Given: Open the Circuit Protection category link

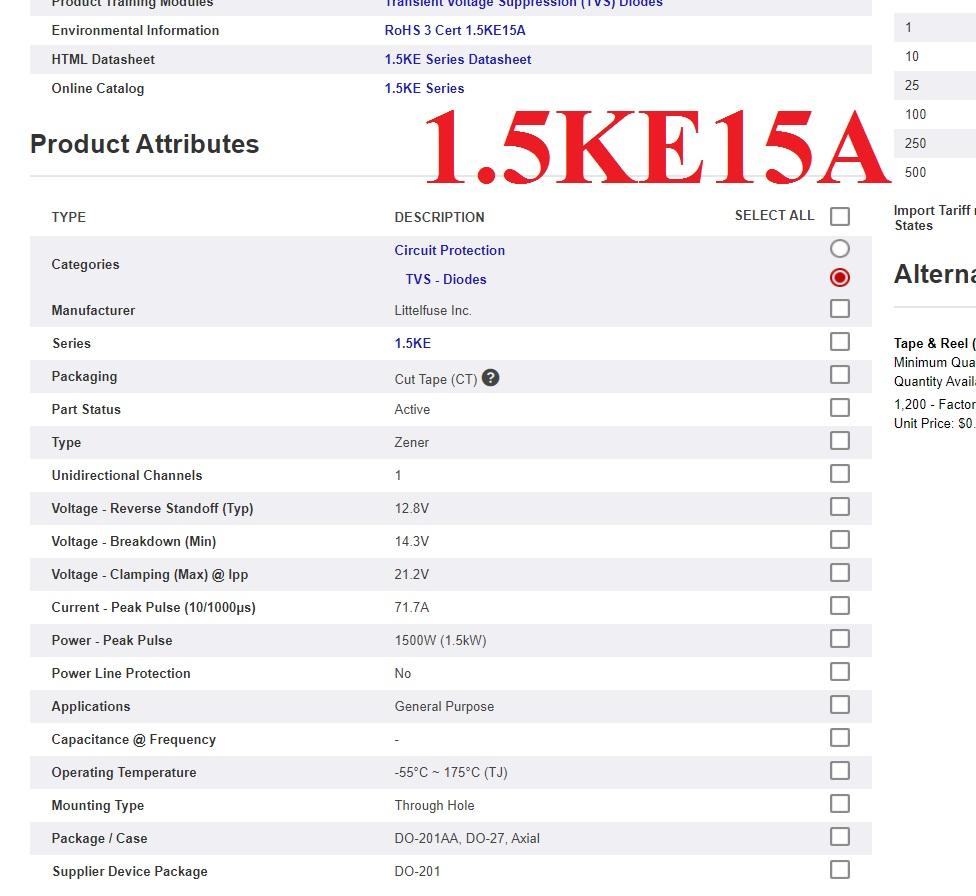Looking at the screenshot, I should coord(449,250).
